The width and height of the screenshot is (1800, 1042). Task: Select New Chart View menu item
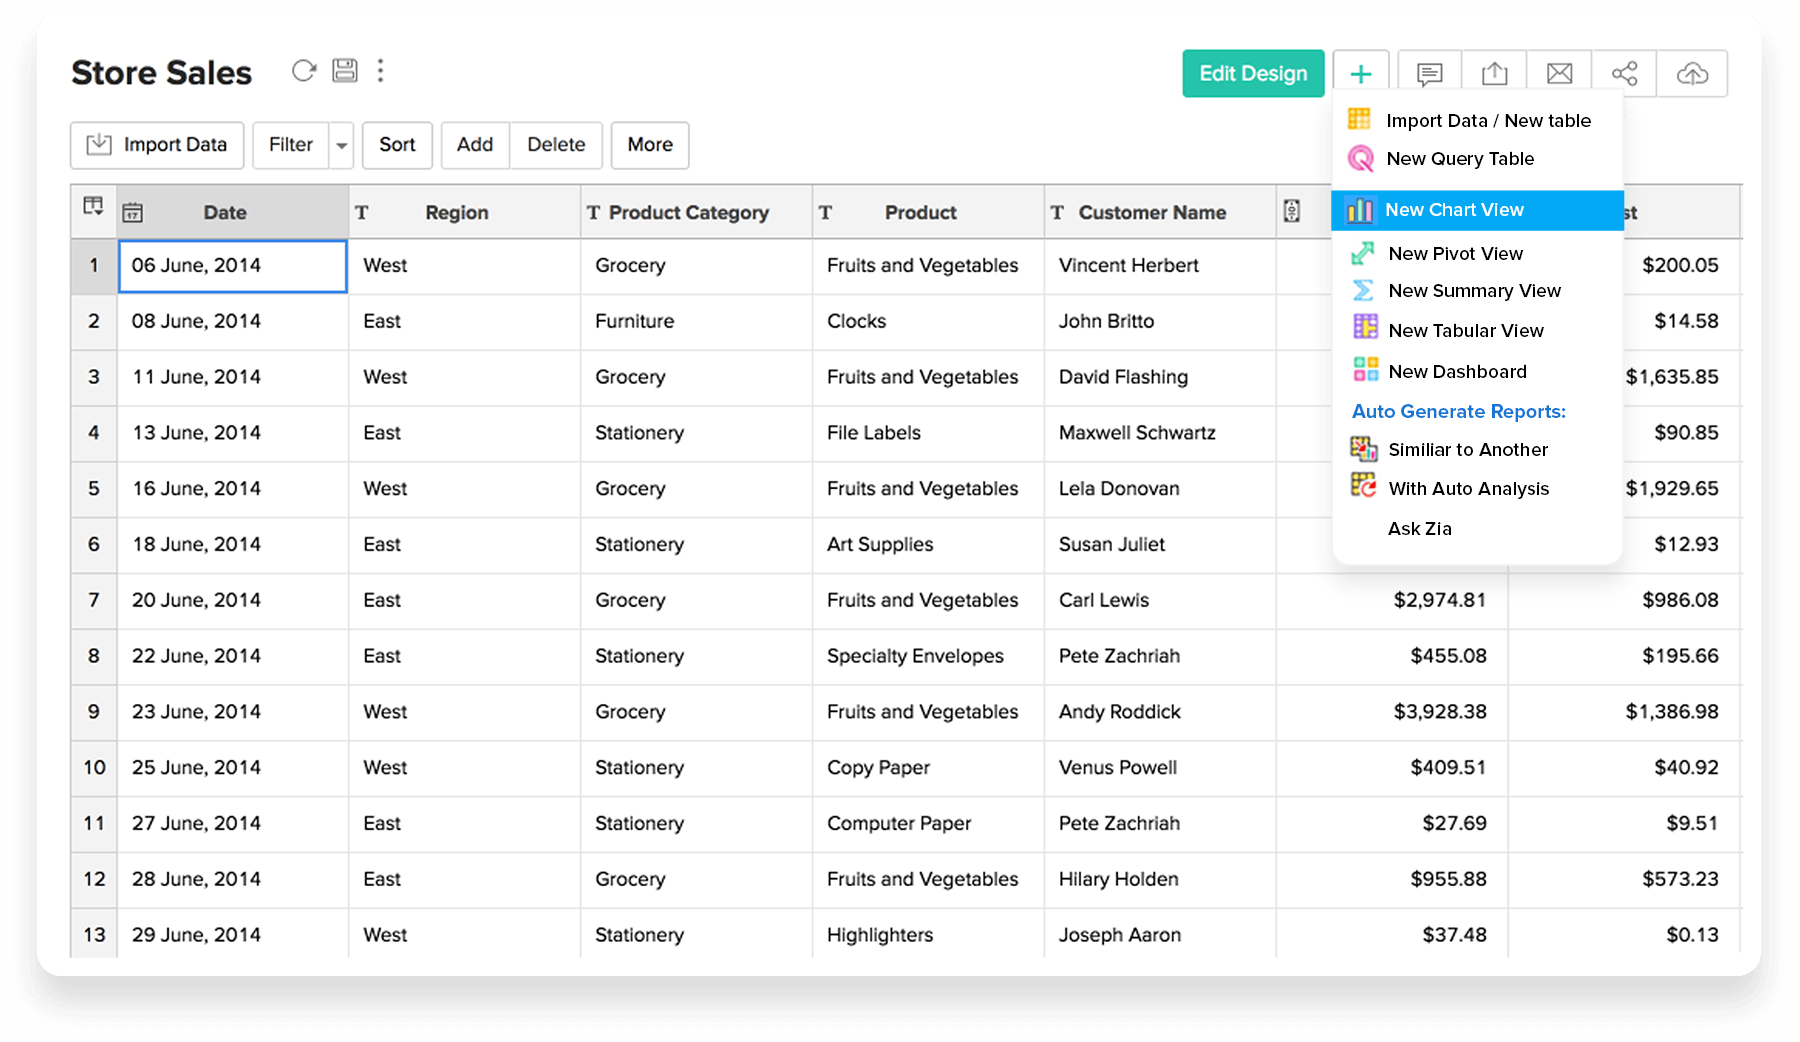click(x=1454, y=210)
